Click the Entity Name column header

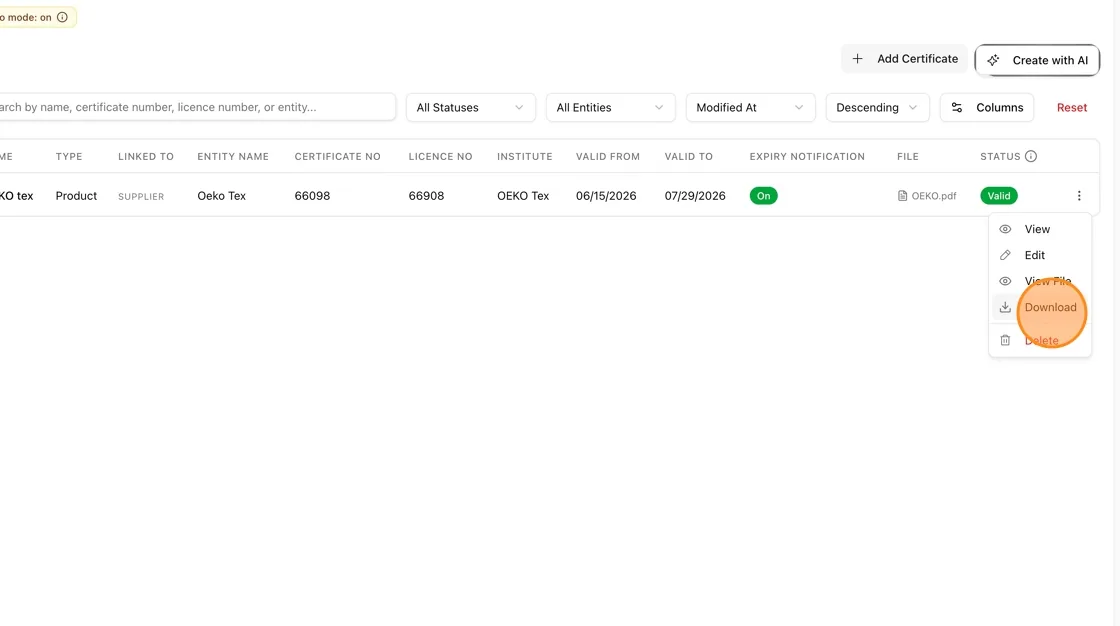pos(233,156)
